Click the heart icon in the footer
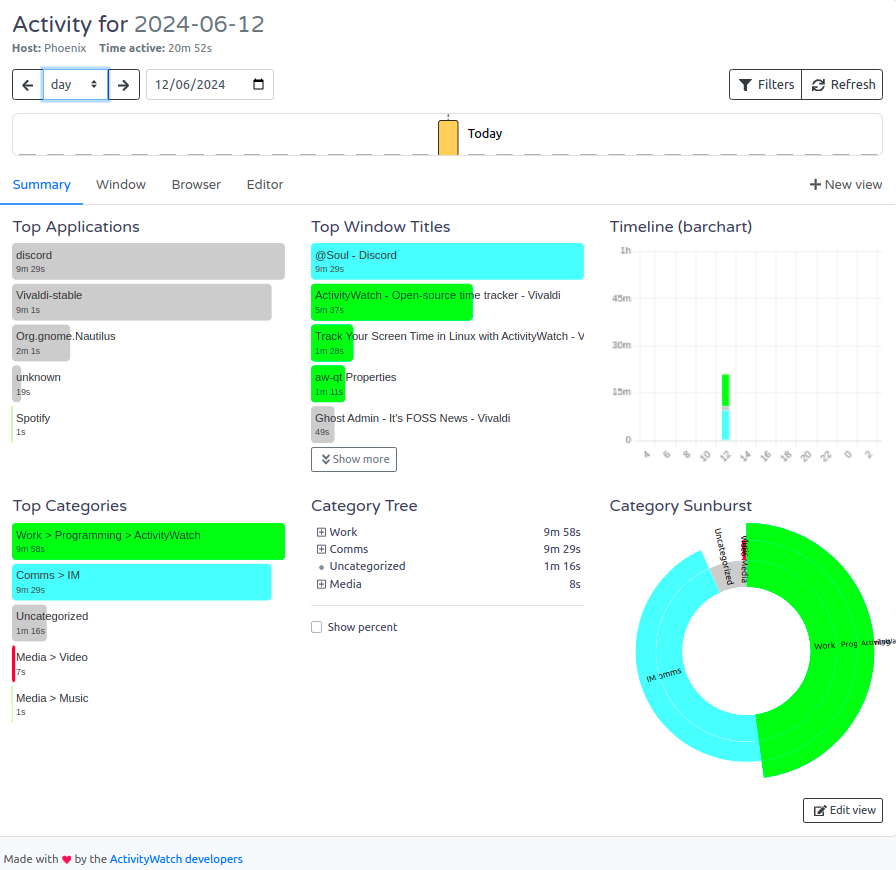The height and width of the screenshot is (870, 896). click(66, 858)
